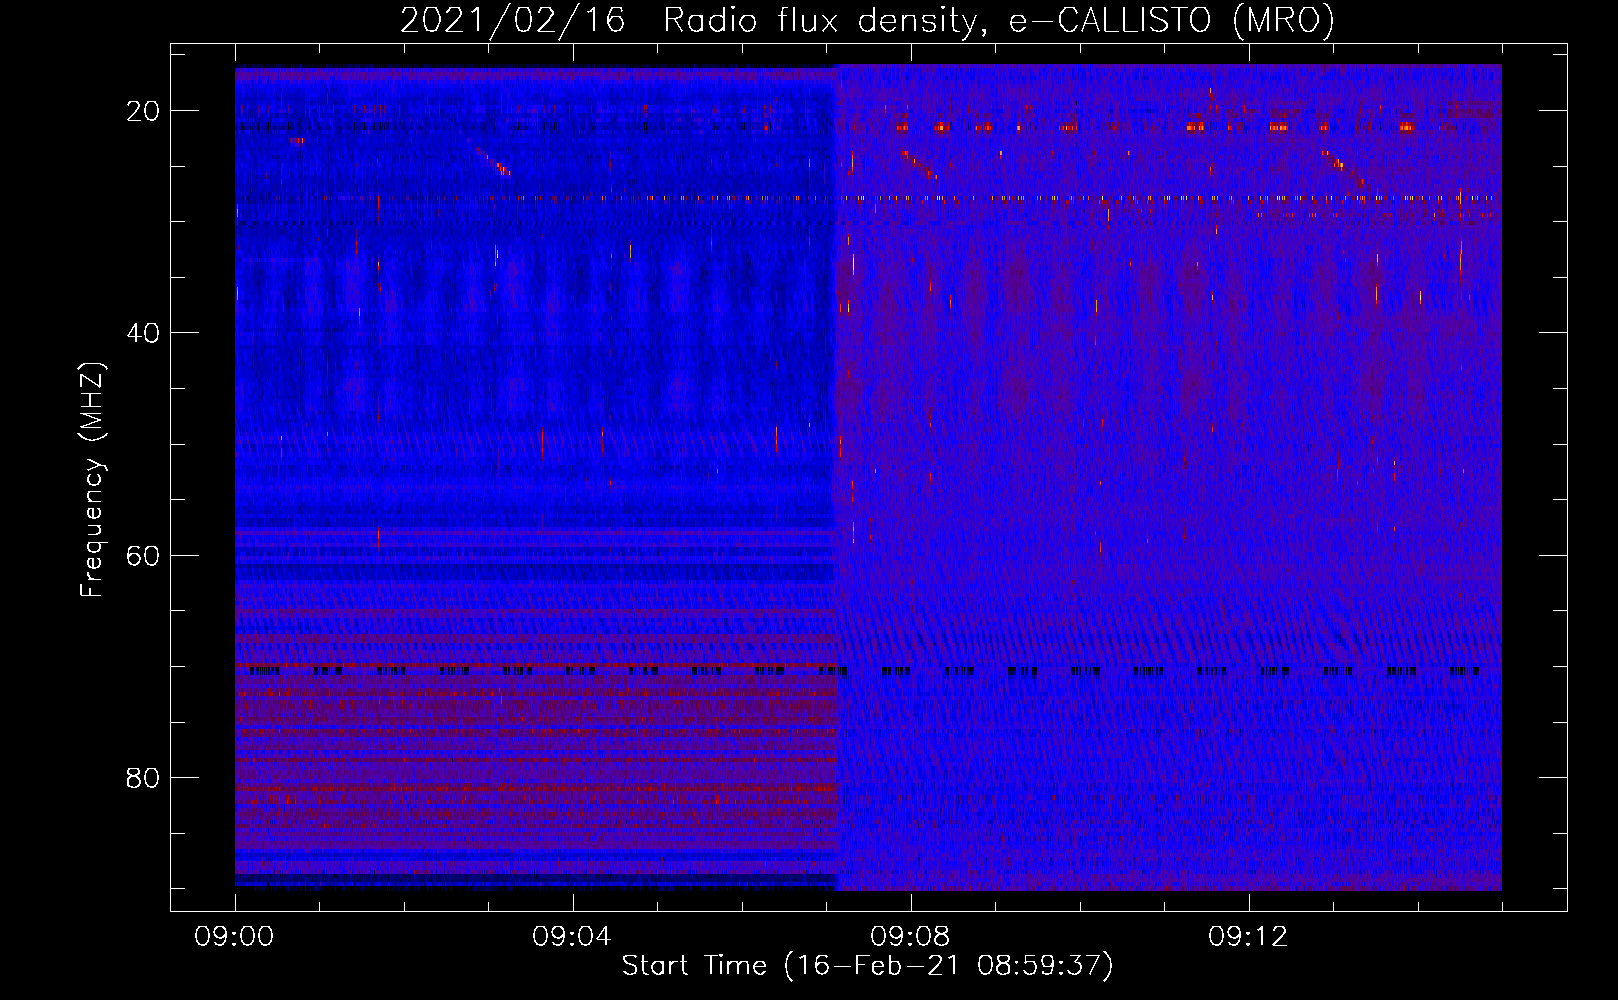Select the 09:12 time tick label

(x=1248, y=937)
